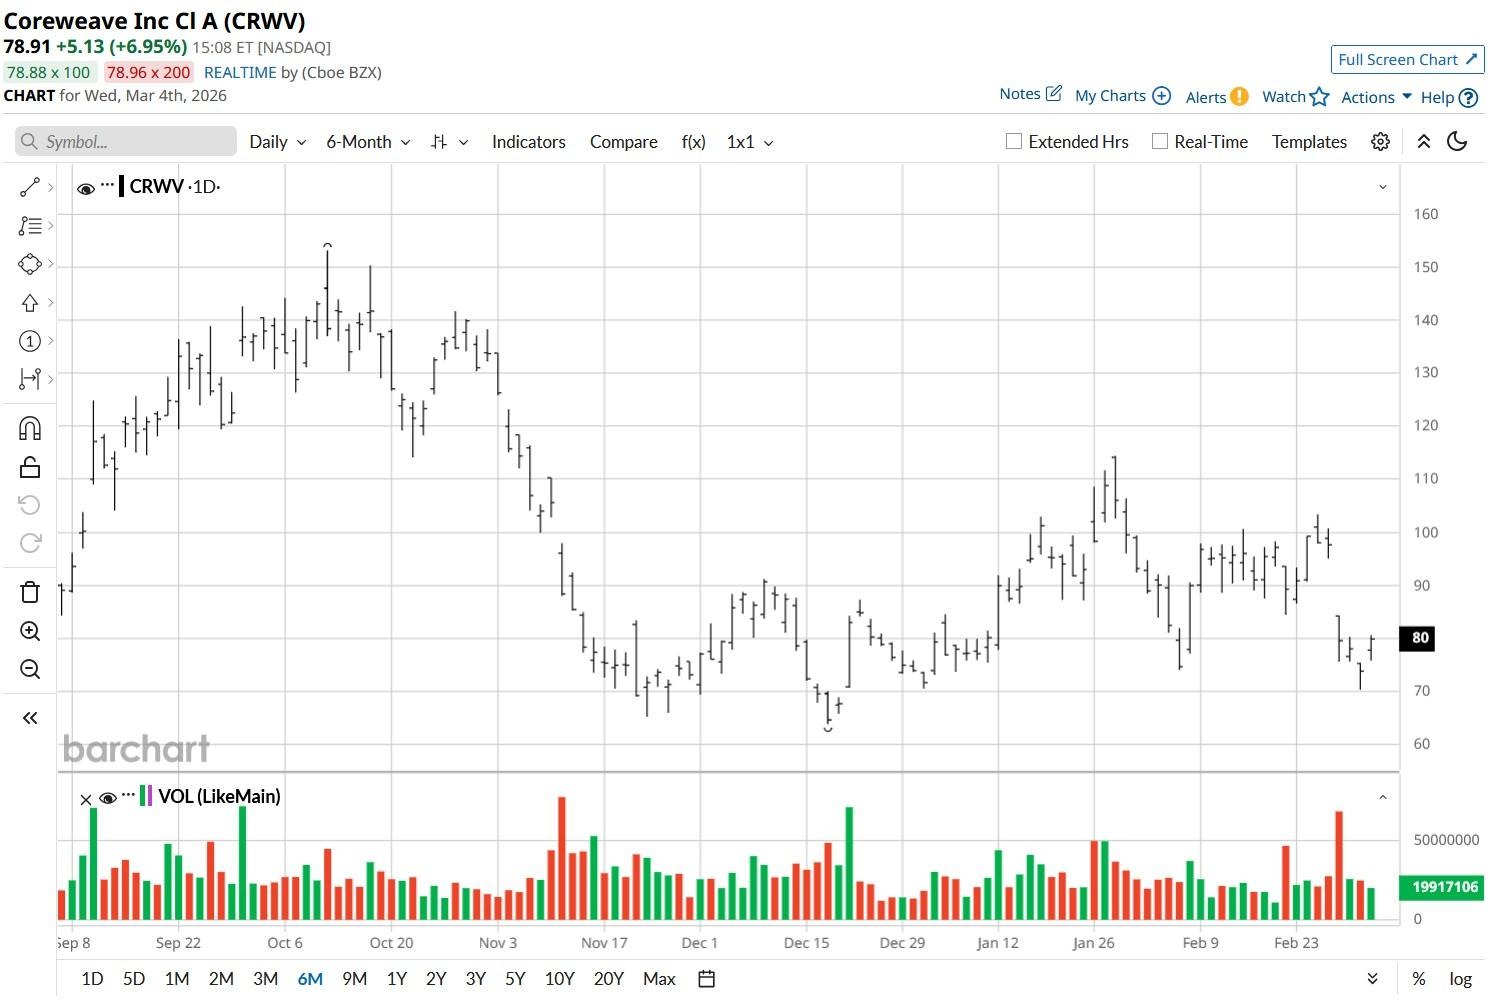
Task: Open the Indicators menu
Action: [529, 142]
